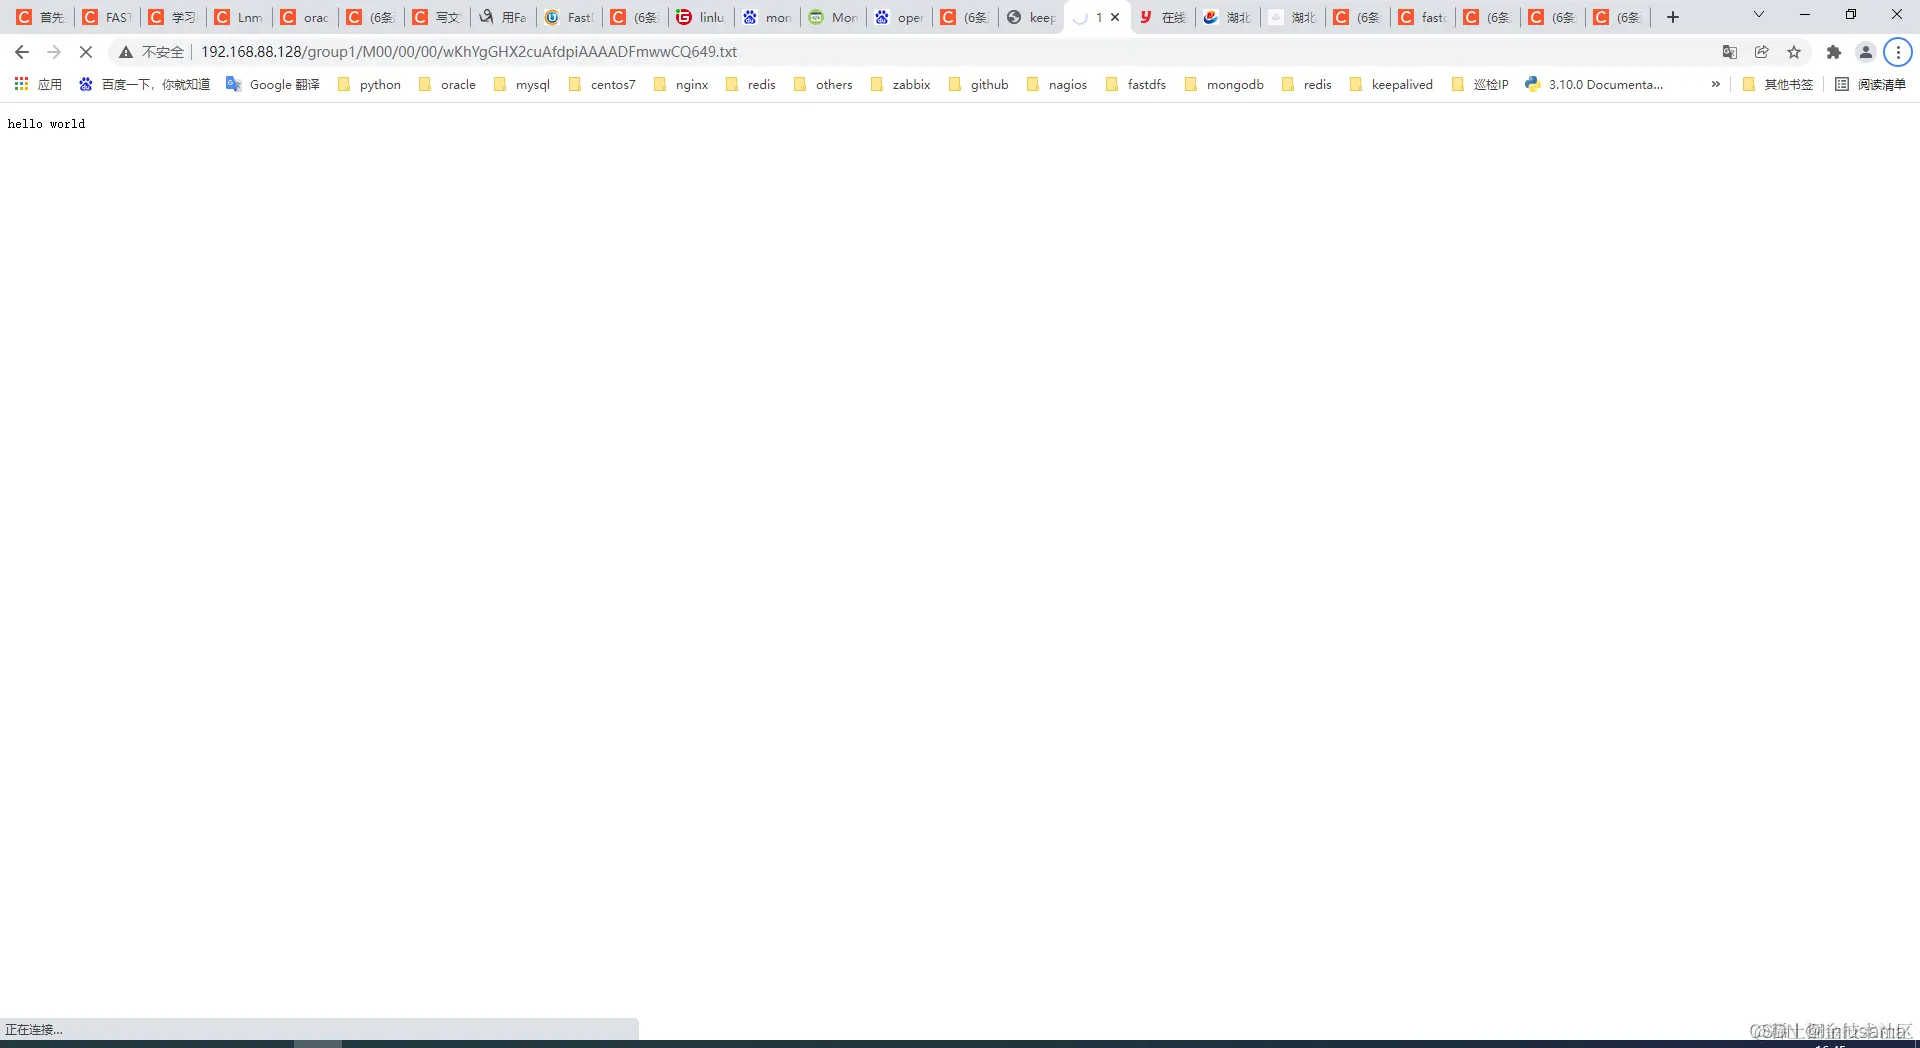Switch to the 首先 tab

[x=40, y=17]
